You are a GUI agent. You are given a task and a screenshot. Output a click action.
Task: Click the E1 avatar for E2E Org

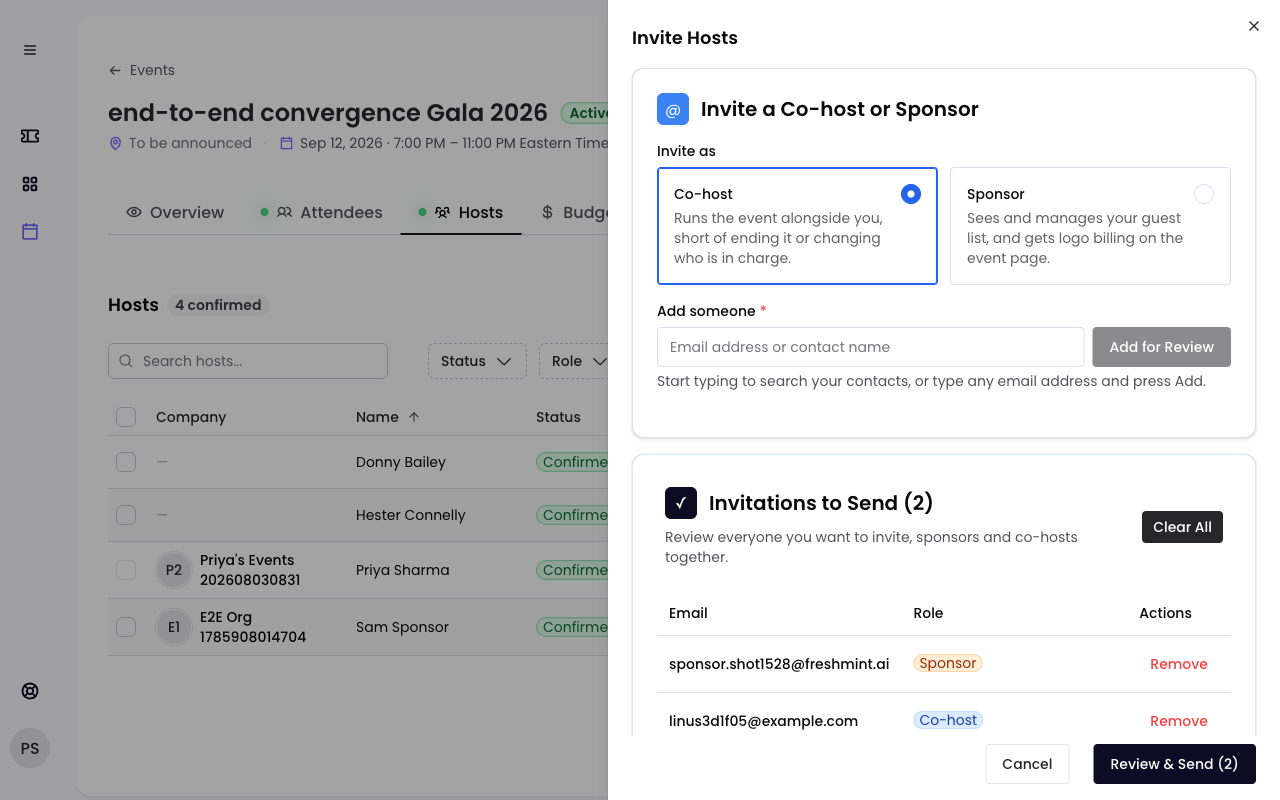coord(174,627)
